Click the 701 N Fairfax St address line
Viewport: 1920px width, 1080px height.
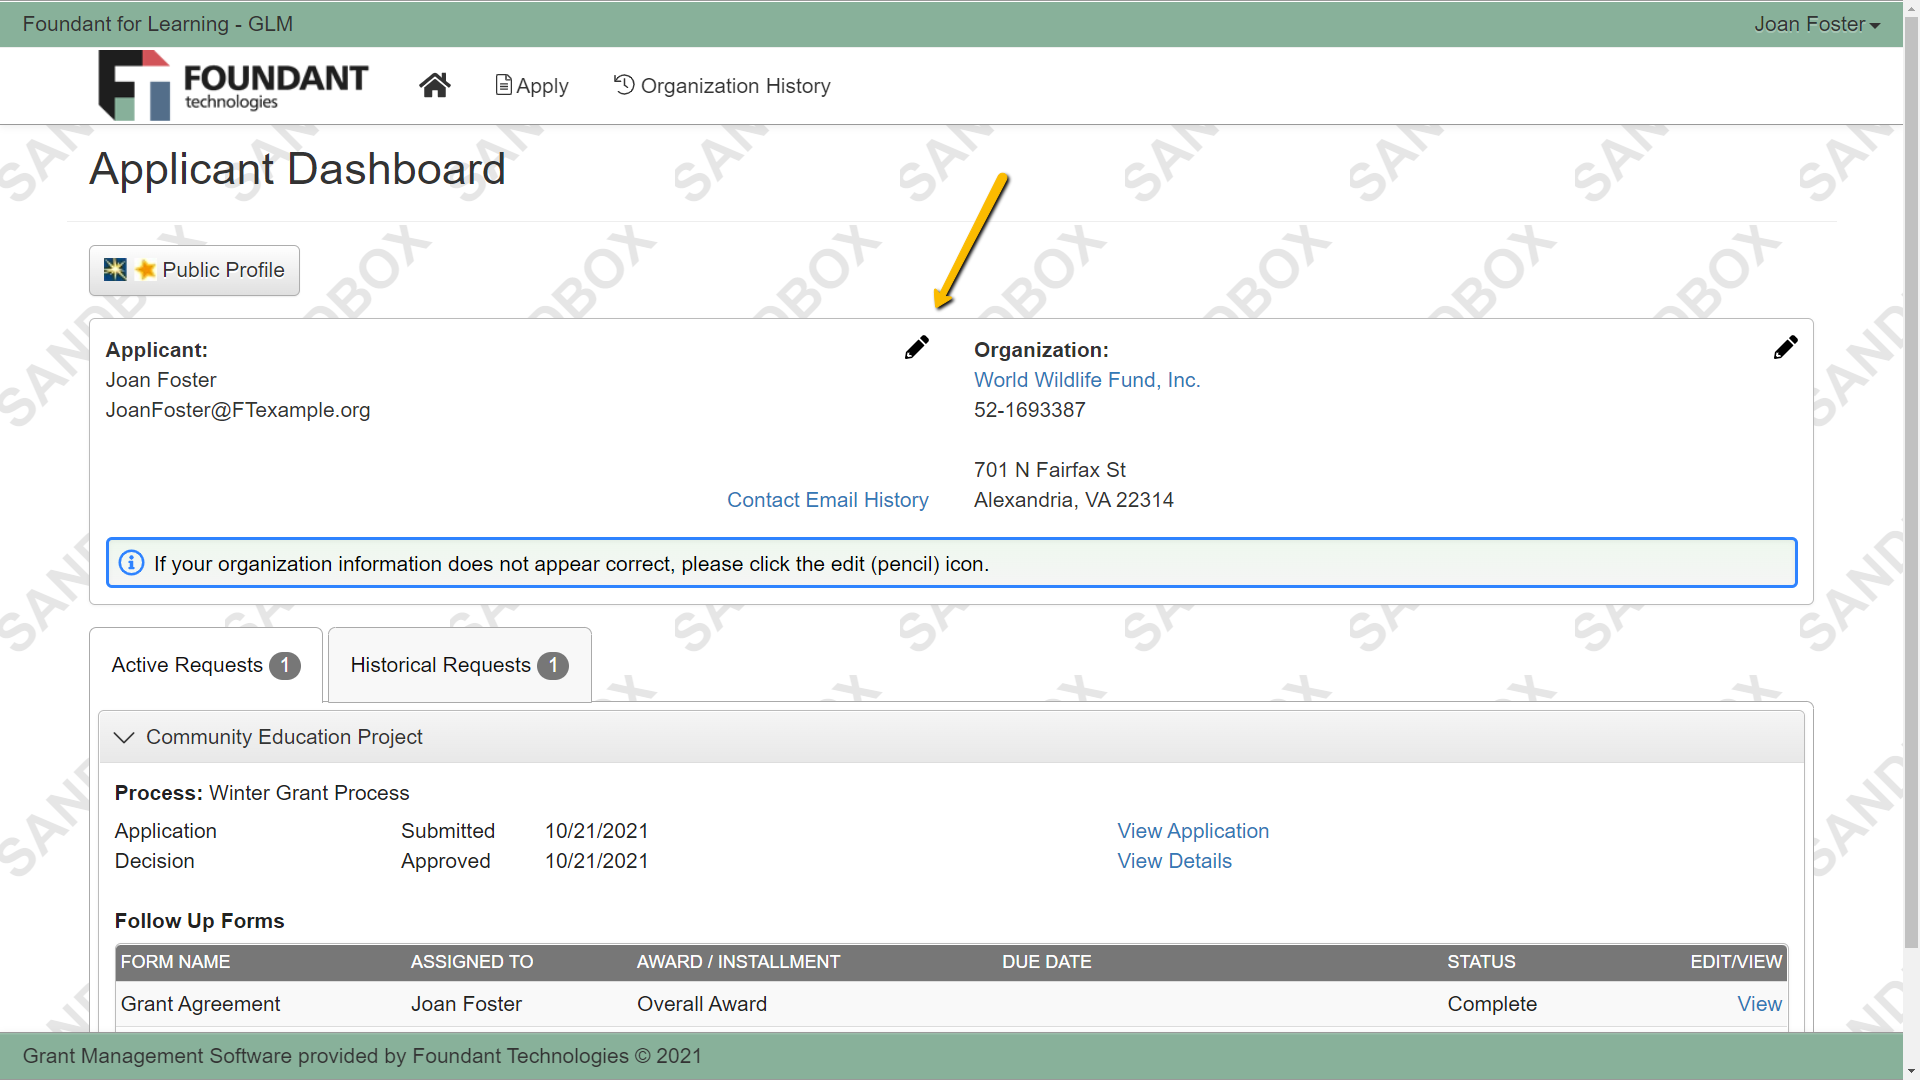click(1049, 470)
